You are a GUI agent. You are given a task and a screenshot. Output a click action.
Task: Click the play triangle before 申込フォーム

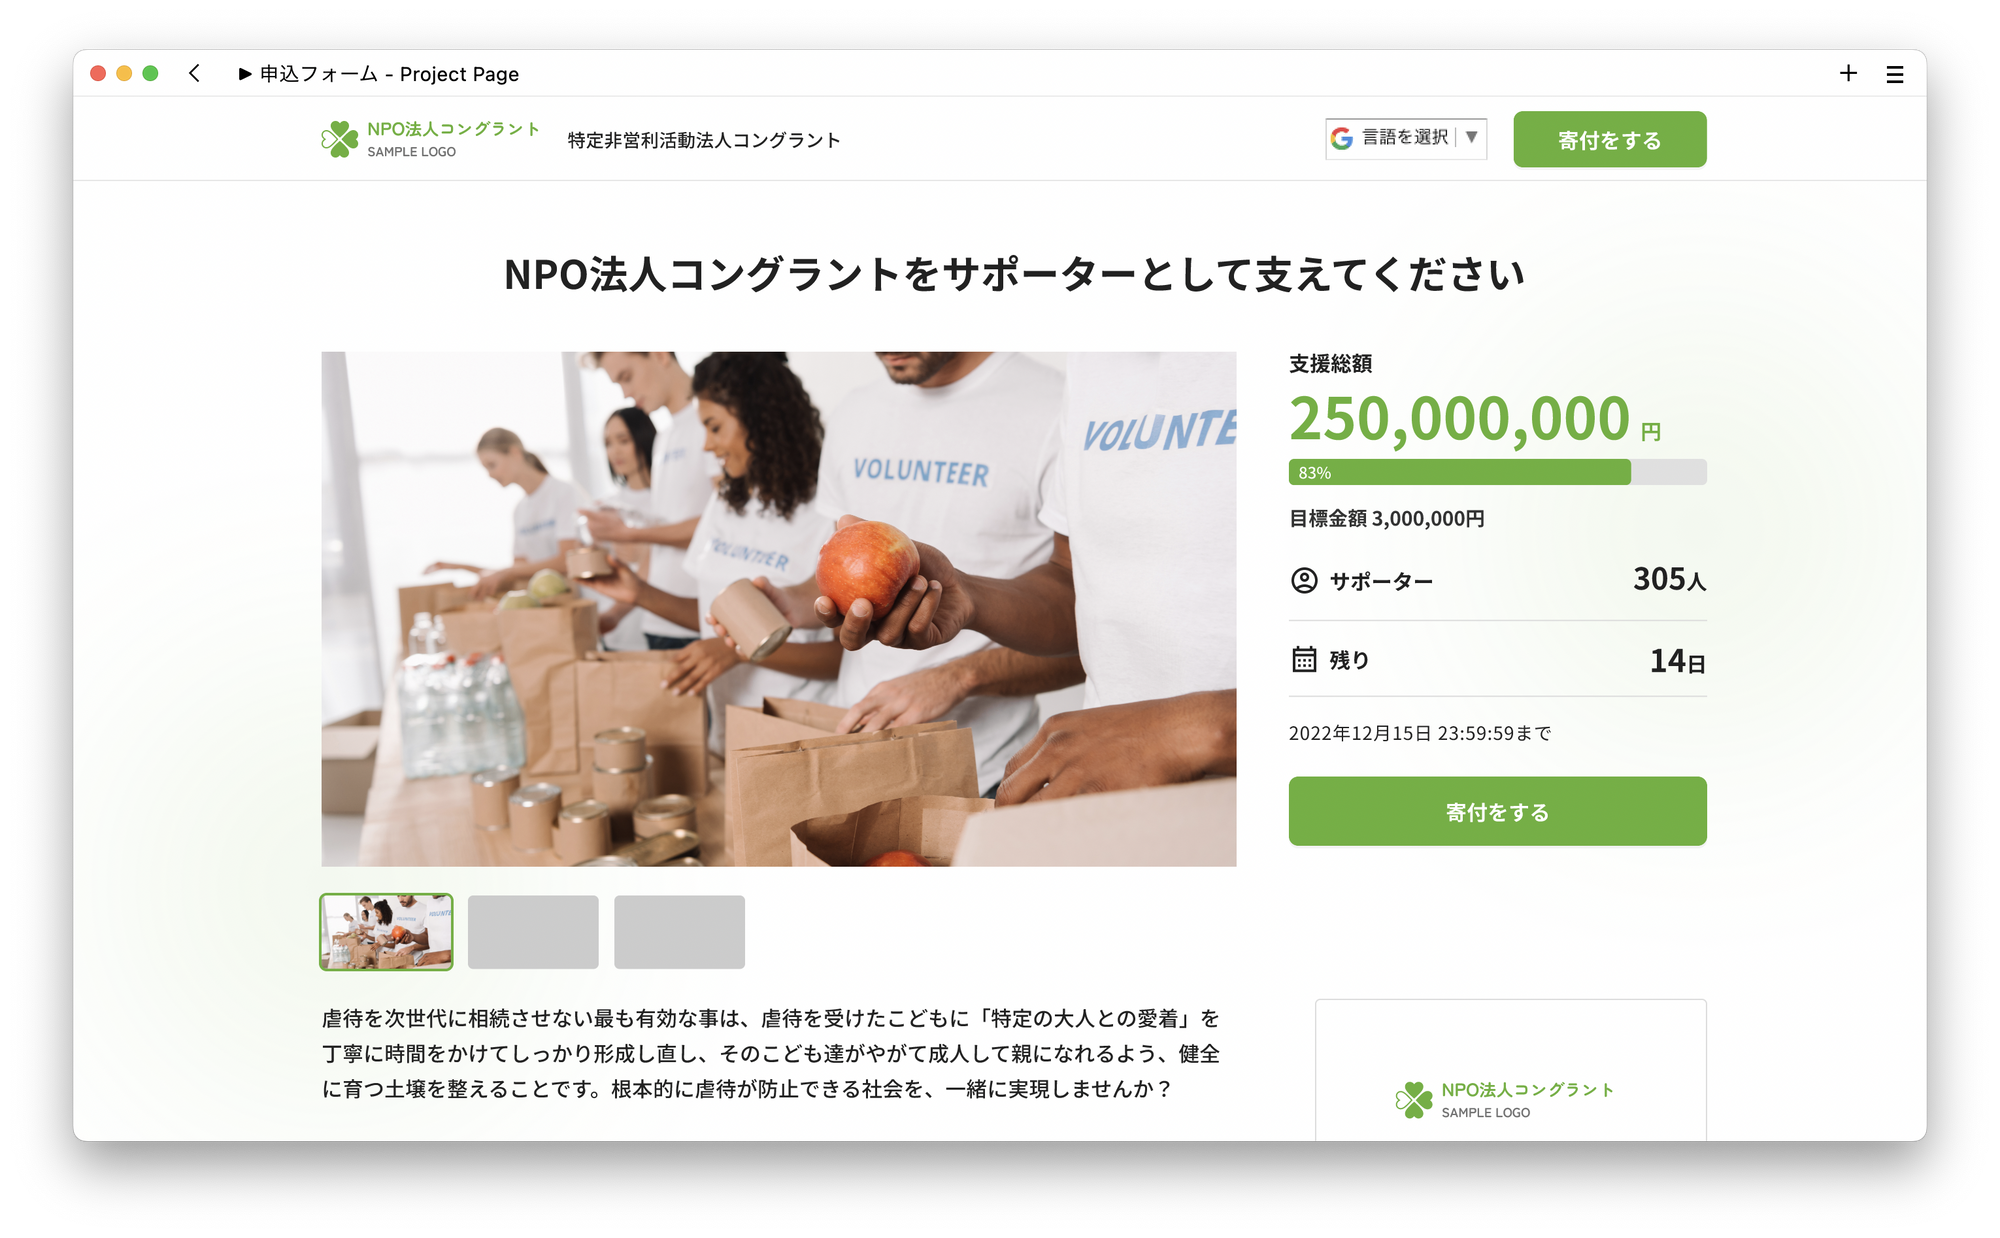pos(245,74)
